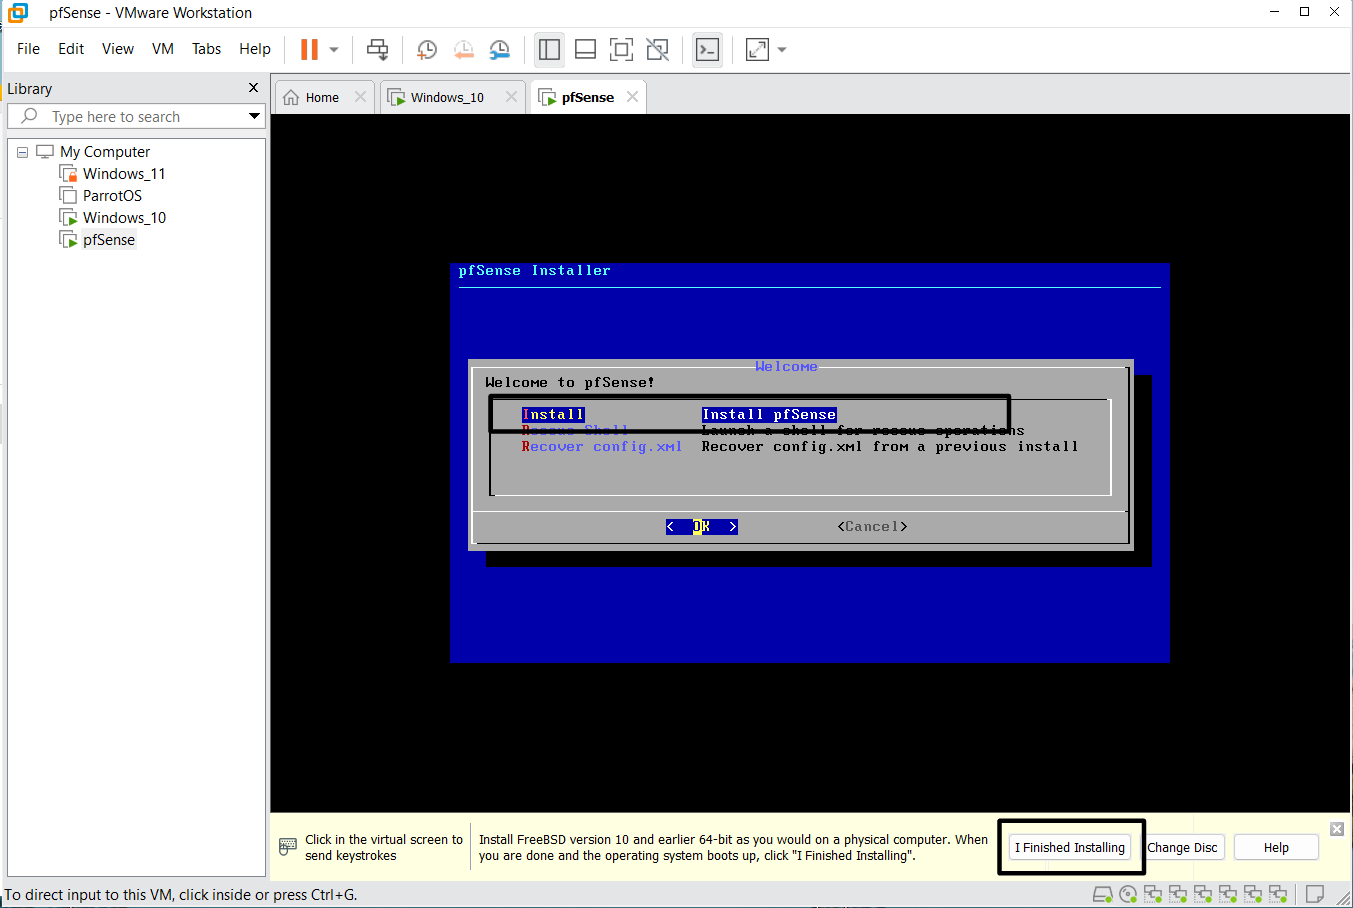Screen dimensions: 1353x908
Task: Close the Windows_10 tab
Action: [512, 97]
